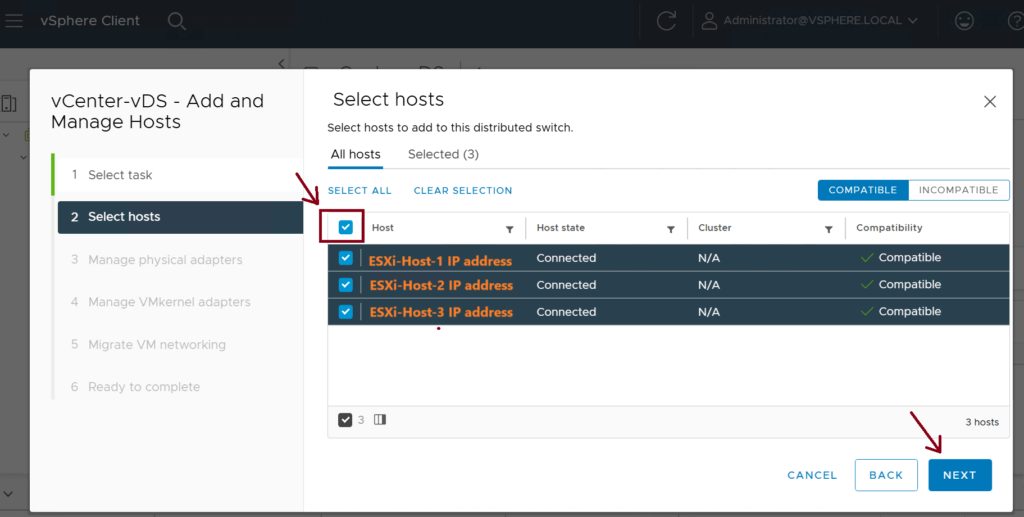Click step 4 Manage VMkernel adapters
The image size is (1024, 517).
[x=161, y=302]
